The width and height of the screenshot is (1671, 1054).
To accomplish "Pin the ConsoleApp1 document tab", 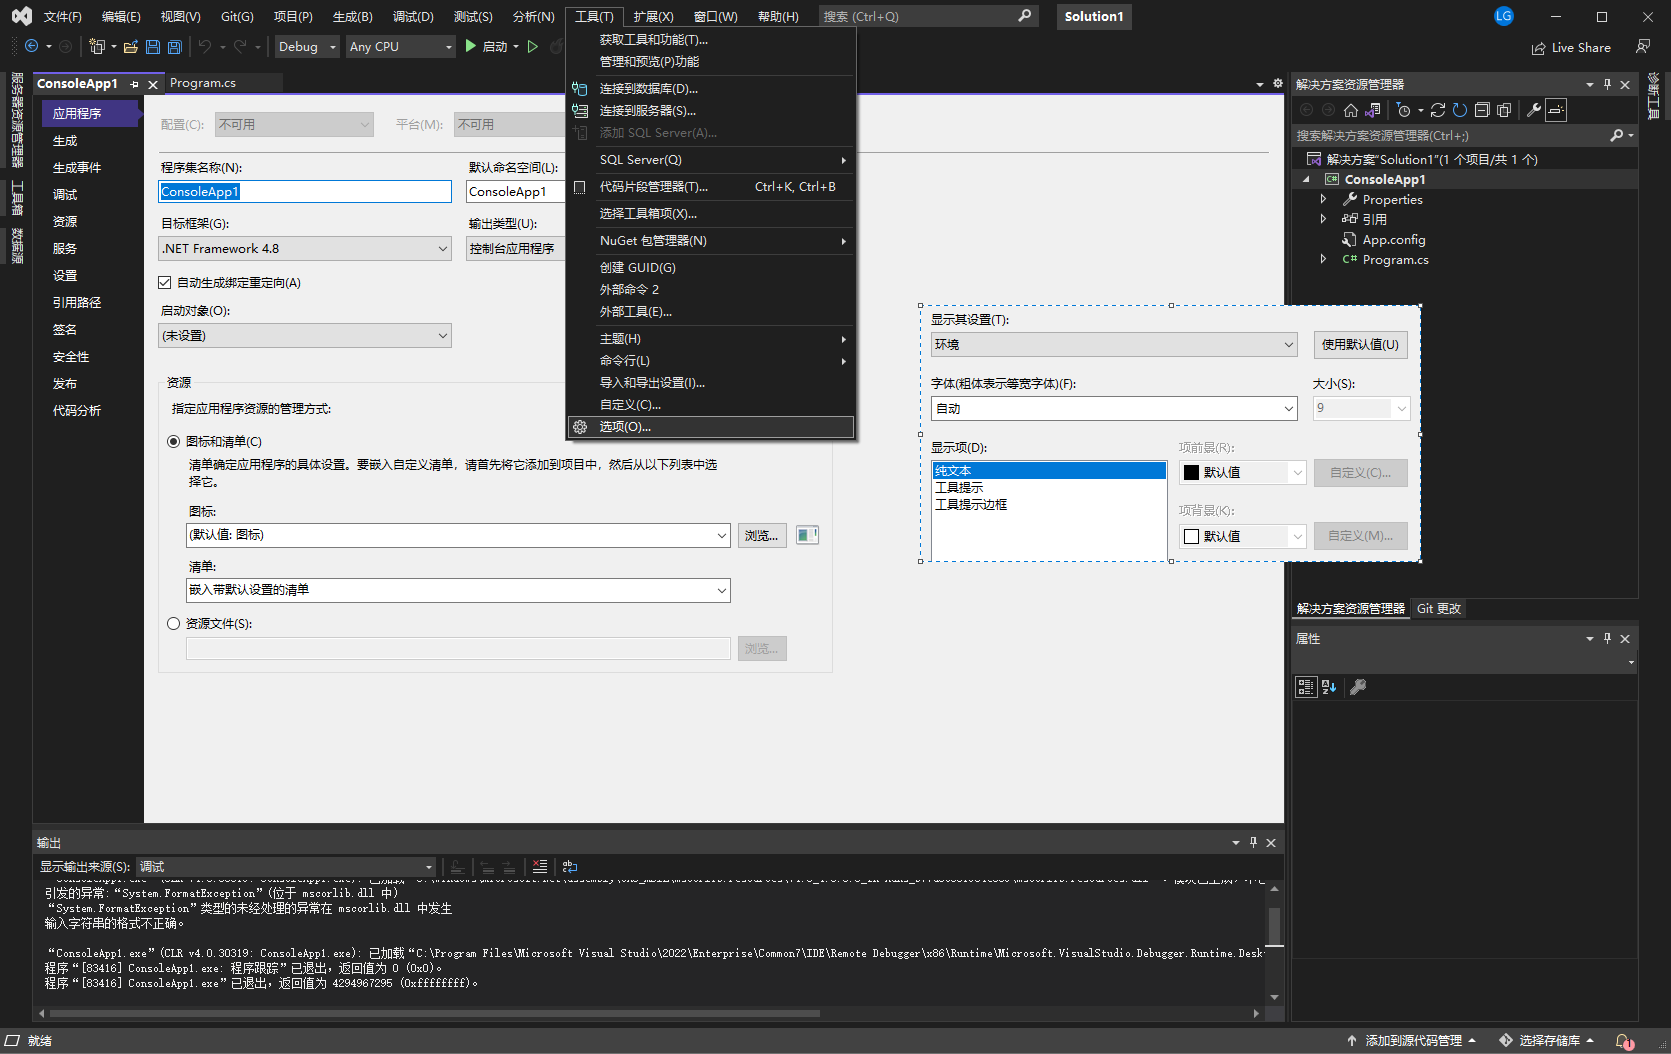I will tap(134, 84).
